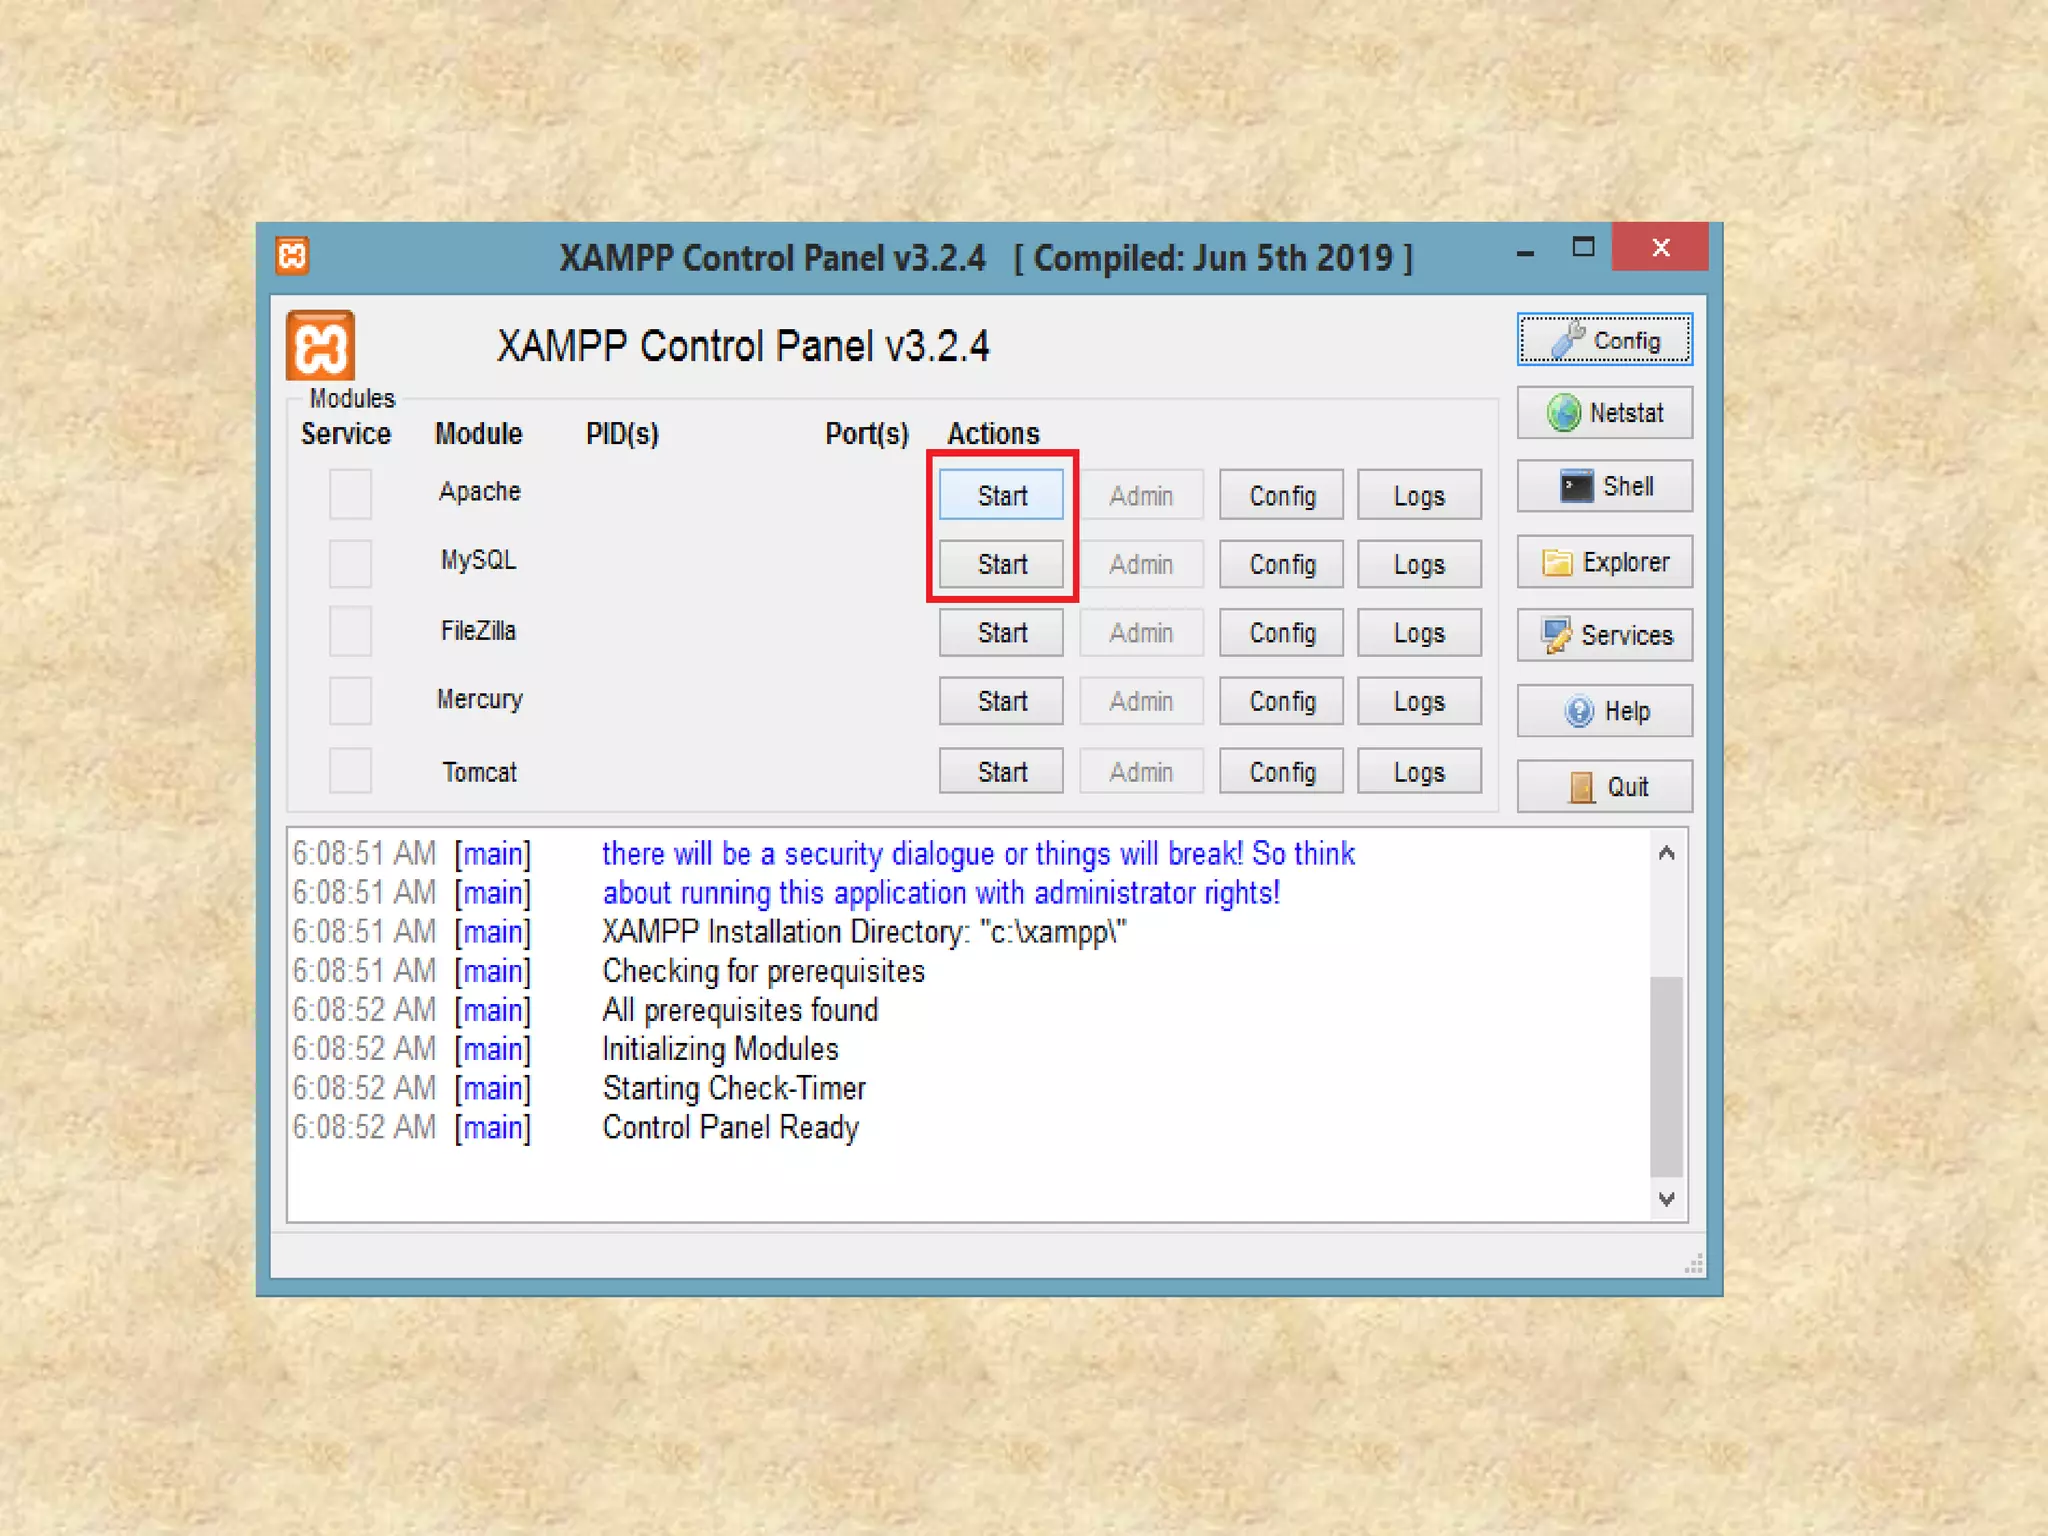Screen dimensions: 2048x1536
Task: Minimize the XAMPP Control Panel window
Action: (1525, 252)
